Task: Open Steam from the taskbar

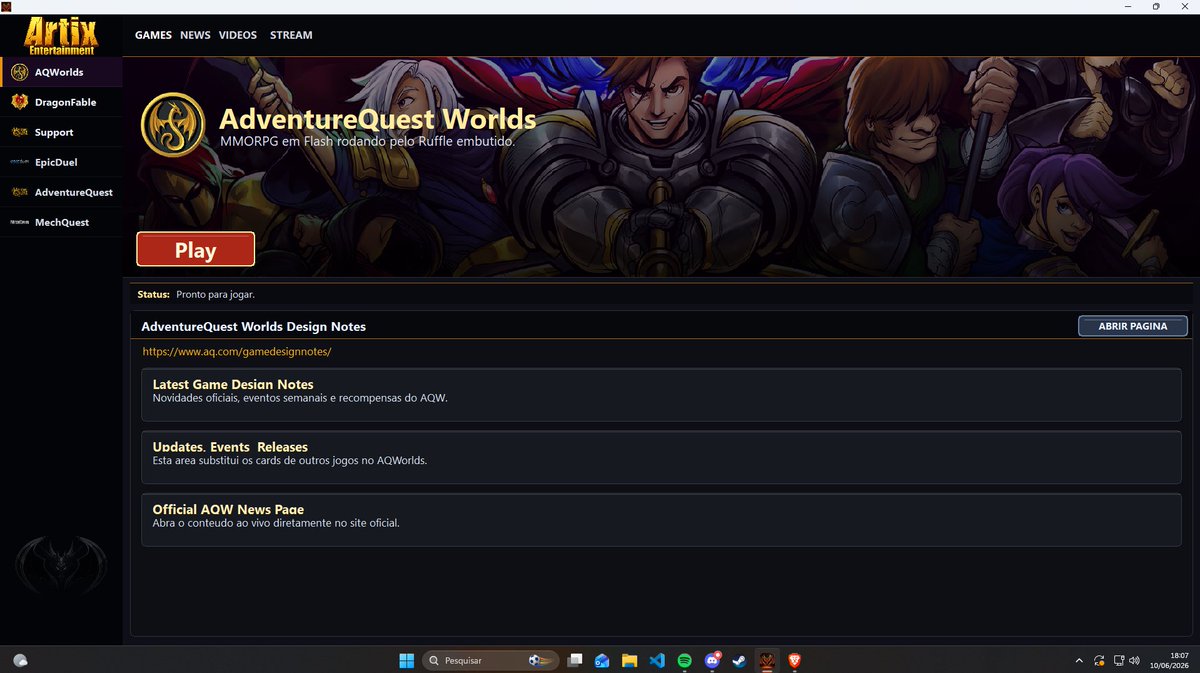Action: click(x=739, y=660)
